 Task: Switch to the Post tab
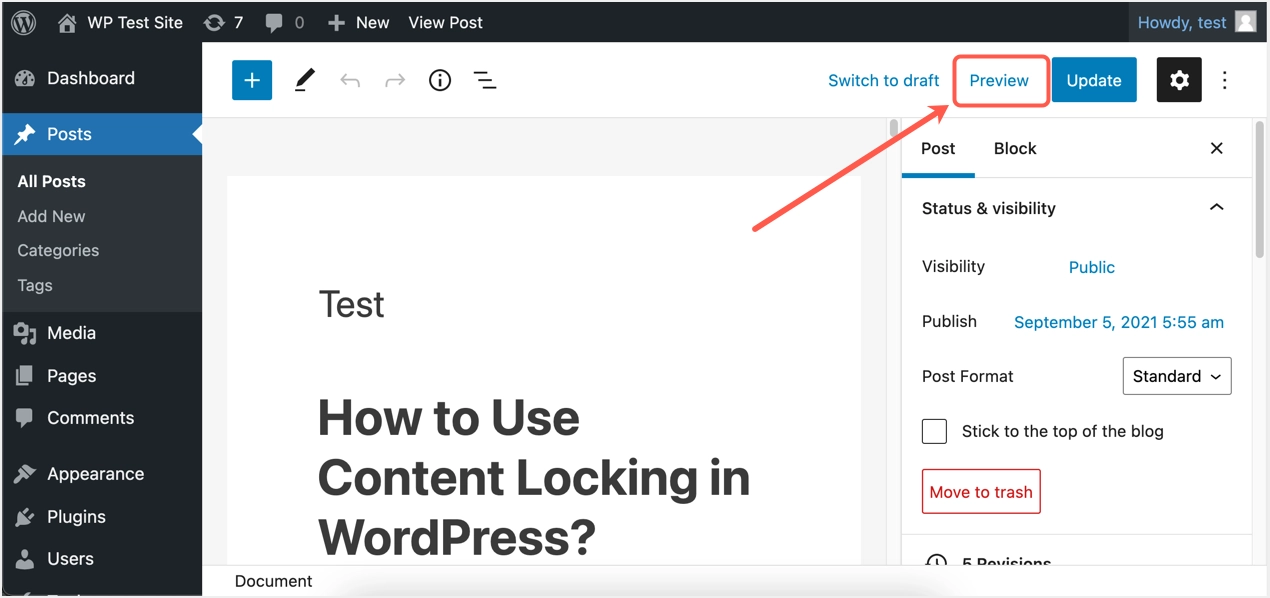(938, 148)
